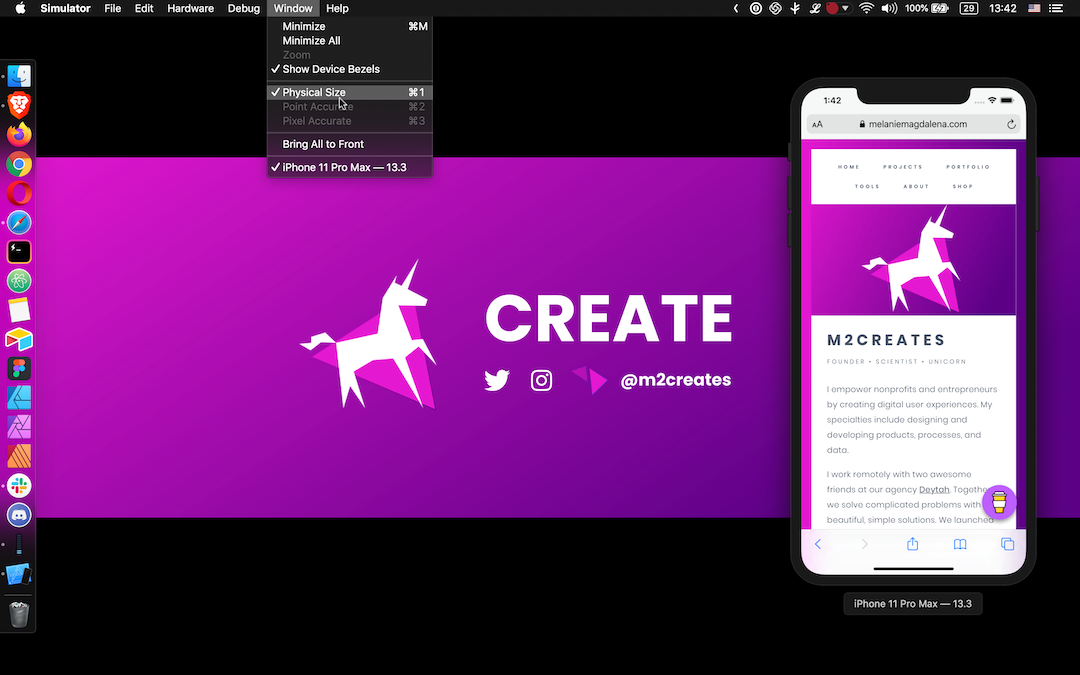The width and height of the screenshot is (1080, 675).
Task: Tap the Deytah link on webpage
Action: [934, 489]
